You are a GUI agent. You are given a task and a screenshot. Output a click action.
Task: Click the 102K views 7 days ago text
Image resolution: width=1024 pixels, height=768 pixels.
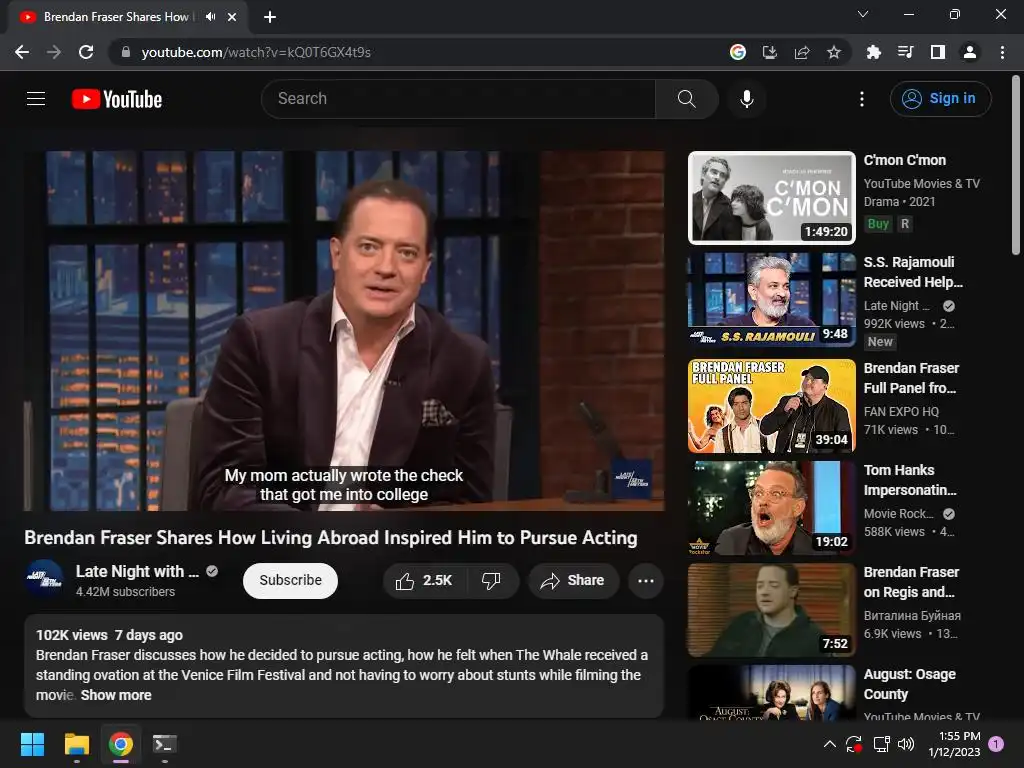click(x=109, y=635)
